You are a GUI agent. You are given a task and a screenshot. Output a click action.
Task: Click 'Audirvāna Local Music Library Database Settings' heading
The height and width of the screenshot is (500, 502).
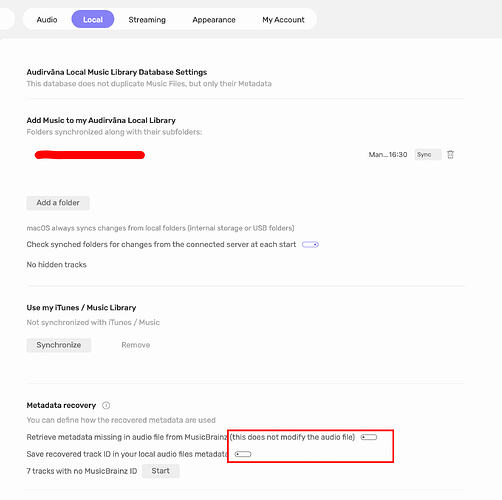(117, 72)
